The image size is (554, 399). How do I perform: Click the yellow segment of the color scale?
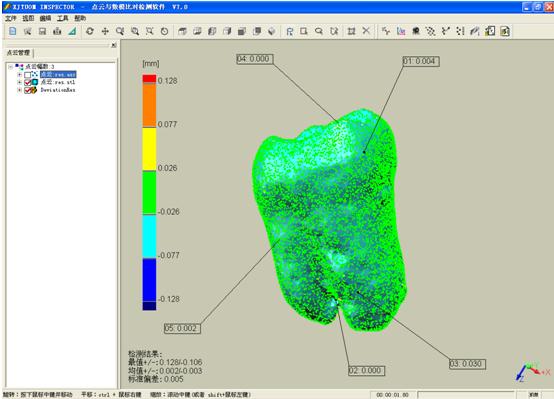[149, 149]
